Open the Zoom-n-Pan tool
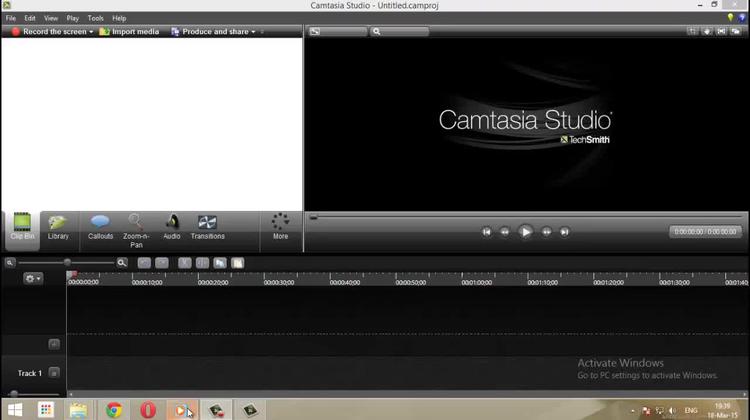The image size is (750, 420). pyautogui.click(x=136, y=231)
